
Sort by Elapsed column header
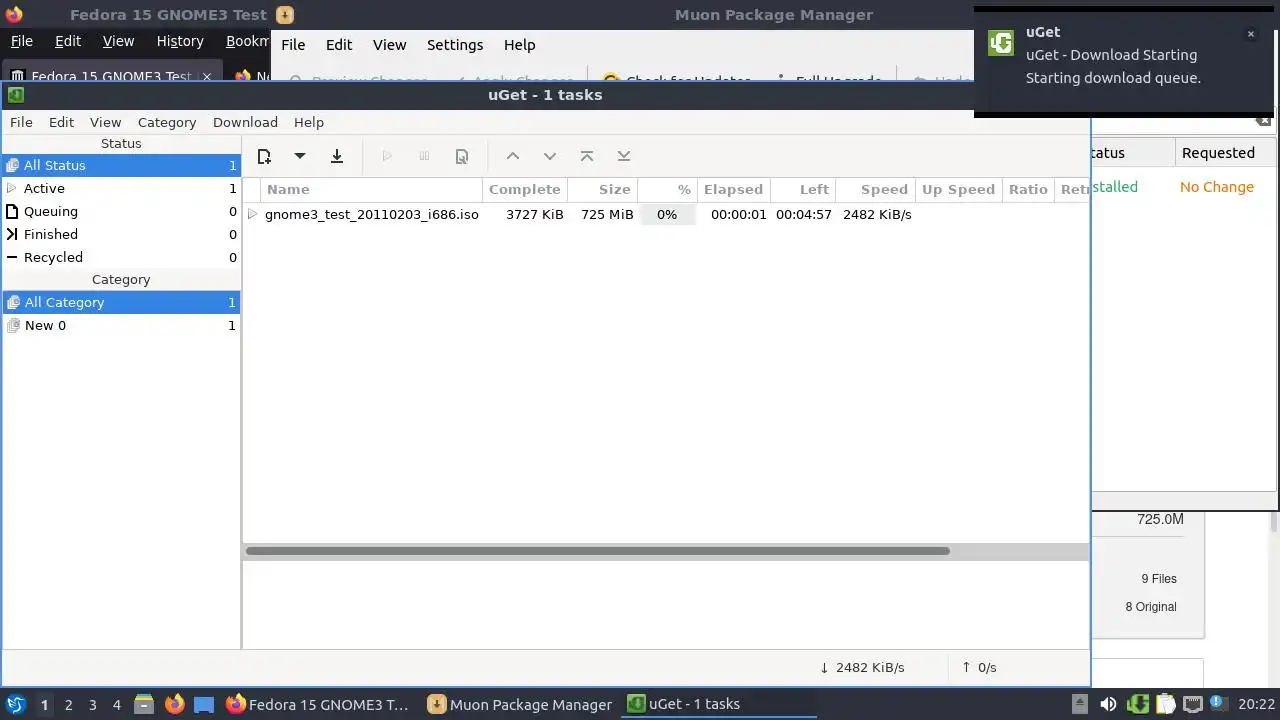point(733,189)
